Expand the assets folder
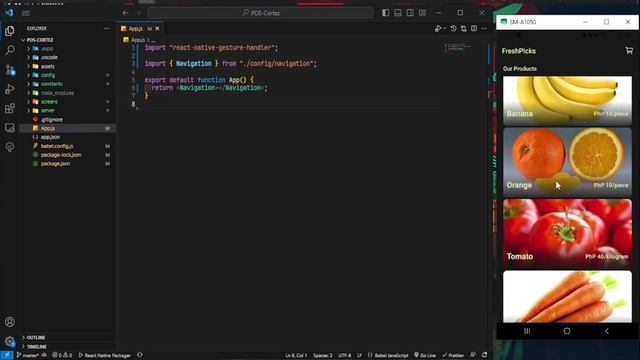The image size is (640, 360). coord(29,66)
